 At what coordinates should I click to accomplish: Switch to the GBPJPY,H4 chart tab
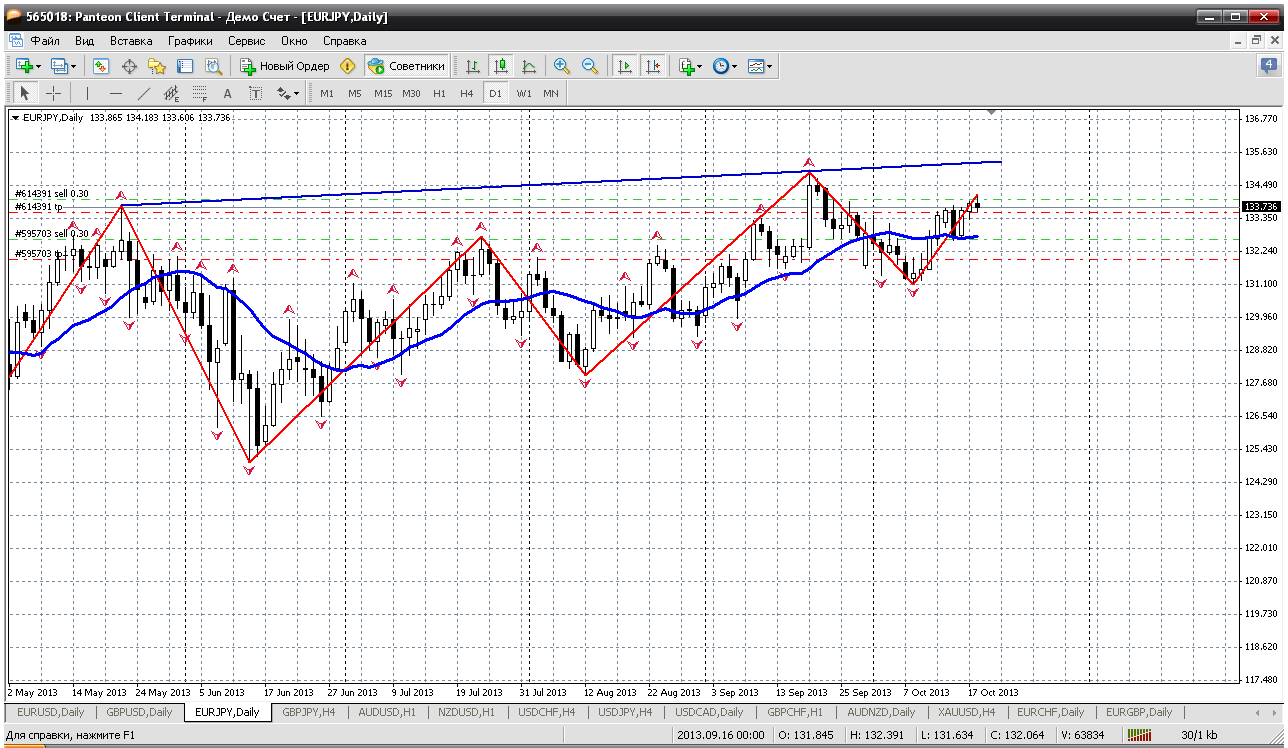tap(309, 712)
